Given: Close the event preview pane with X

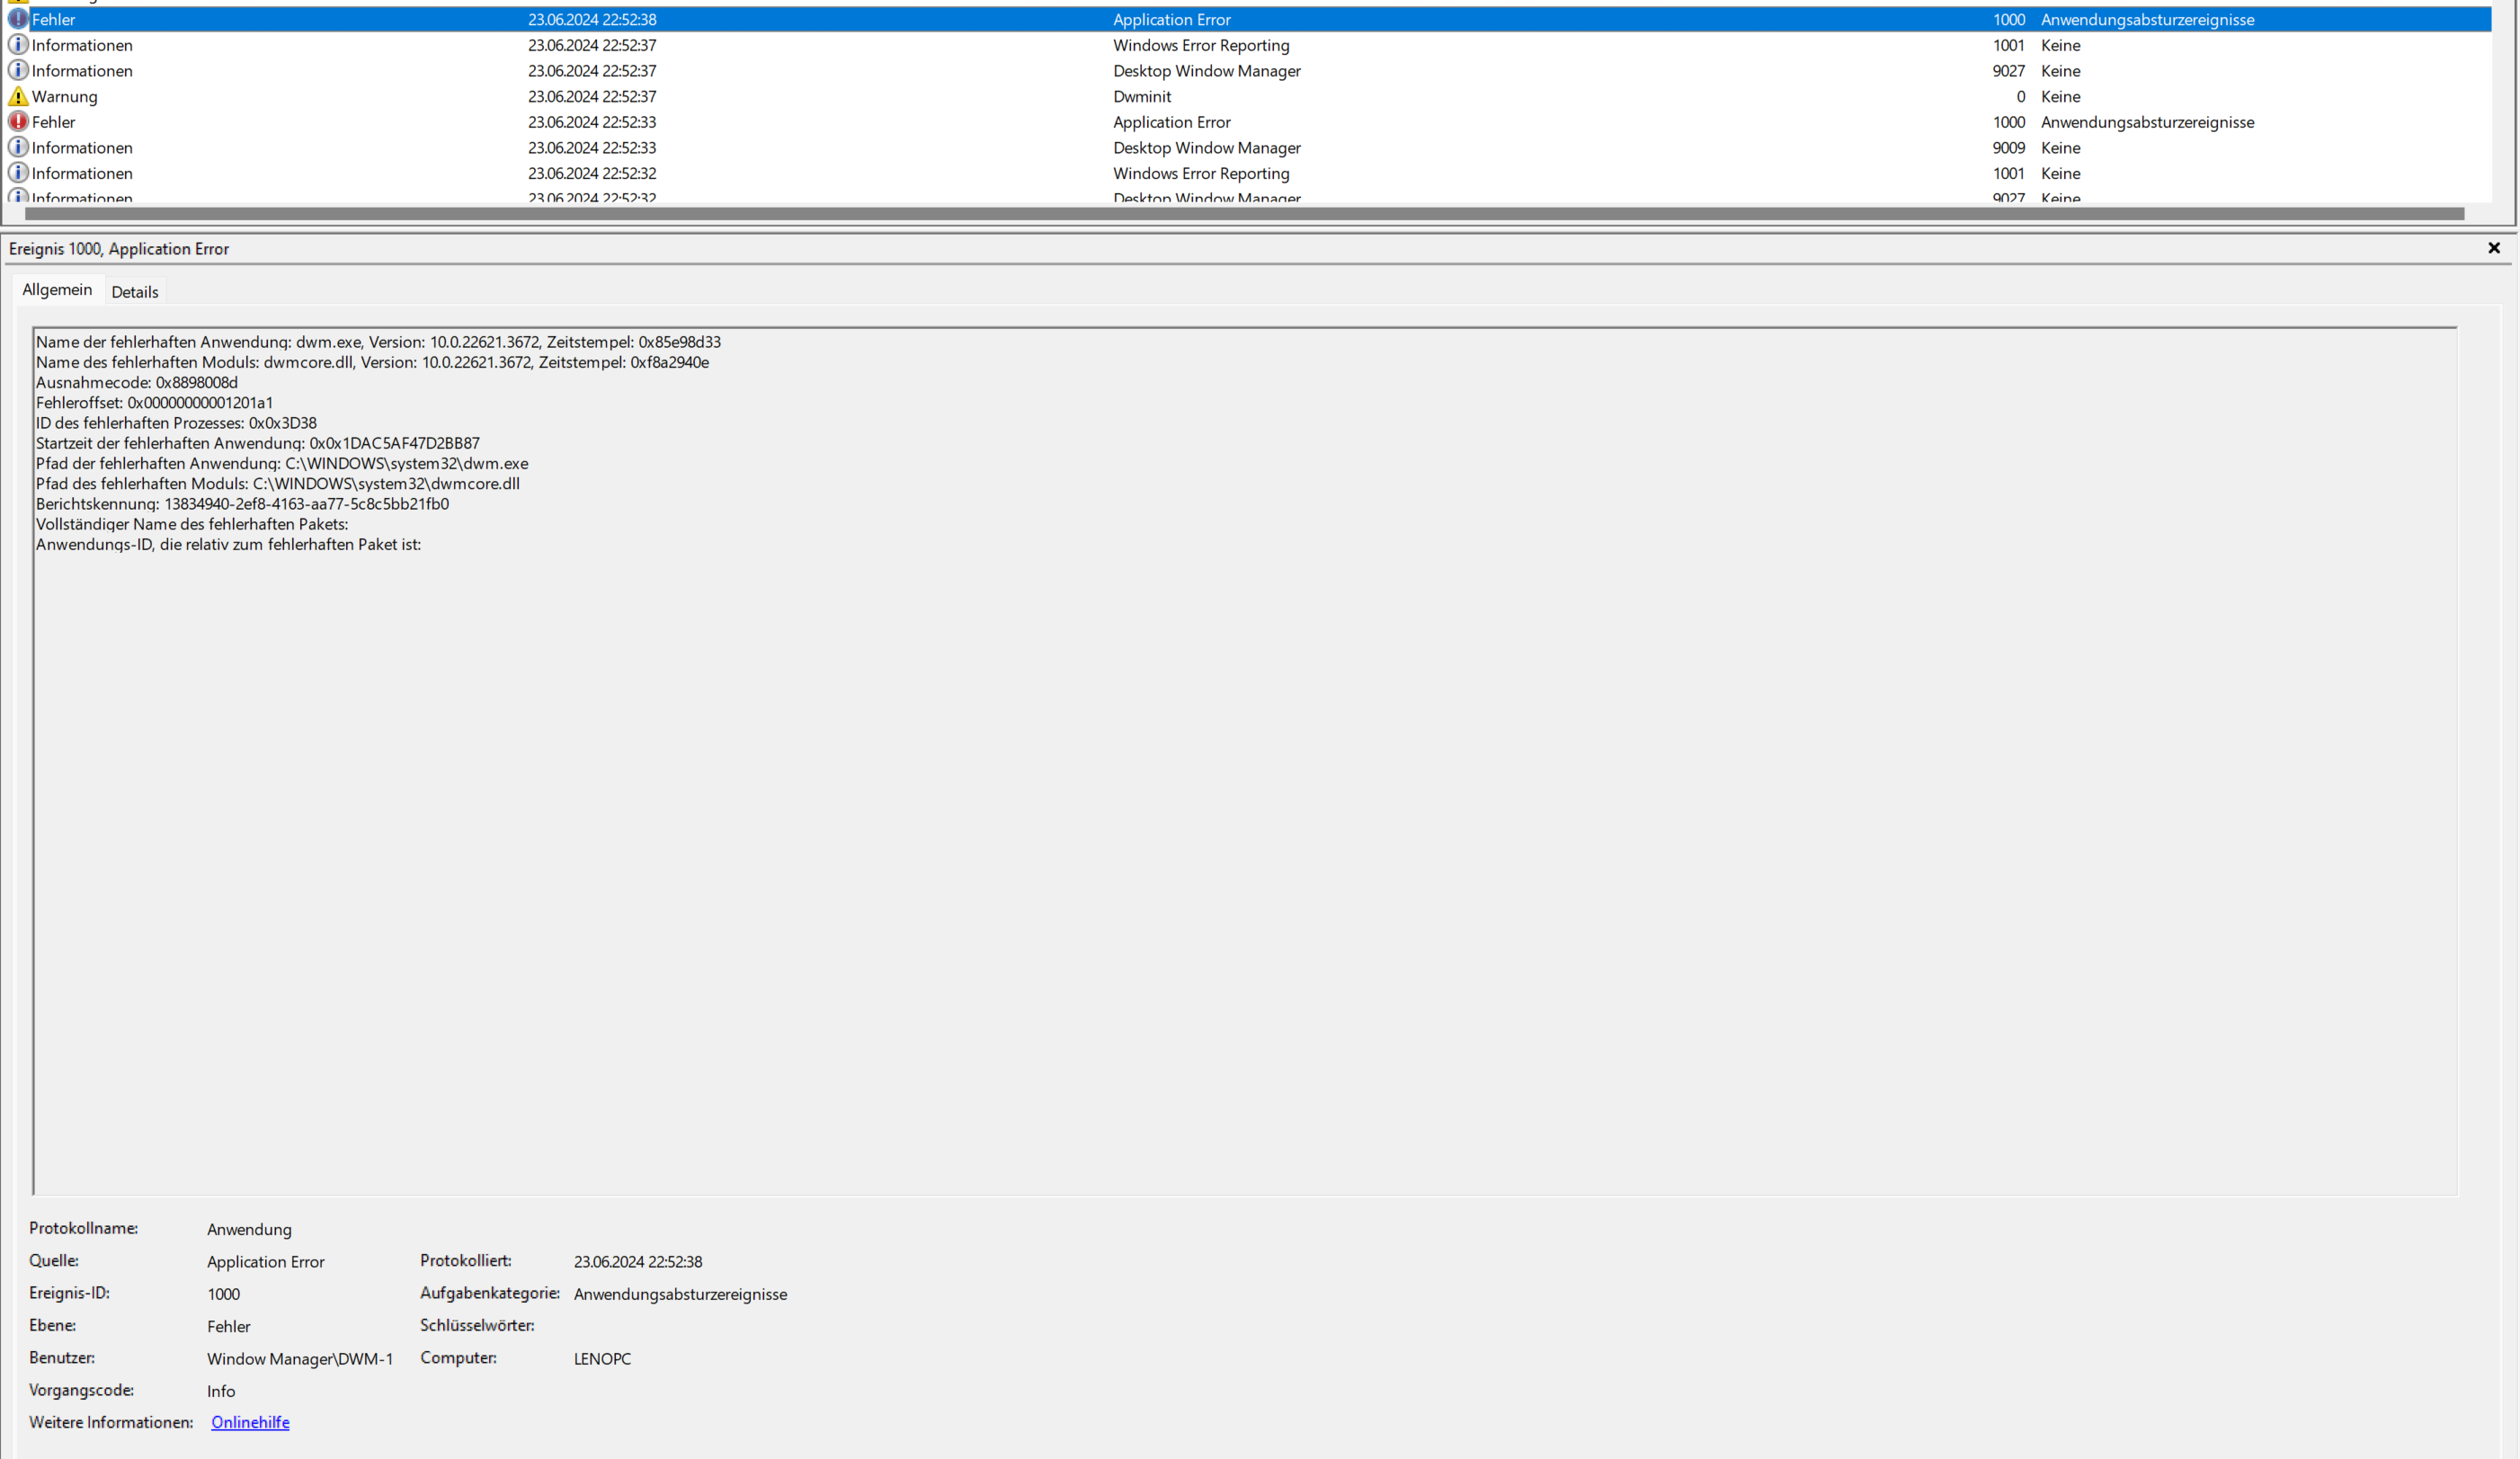Looking at the screenshot, I should pyautogui.click(x=2493, y=248).
